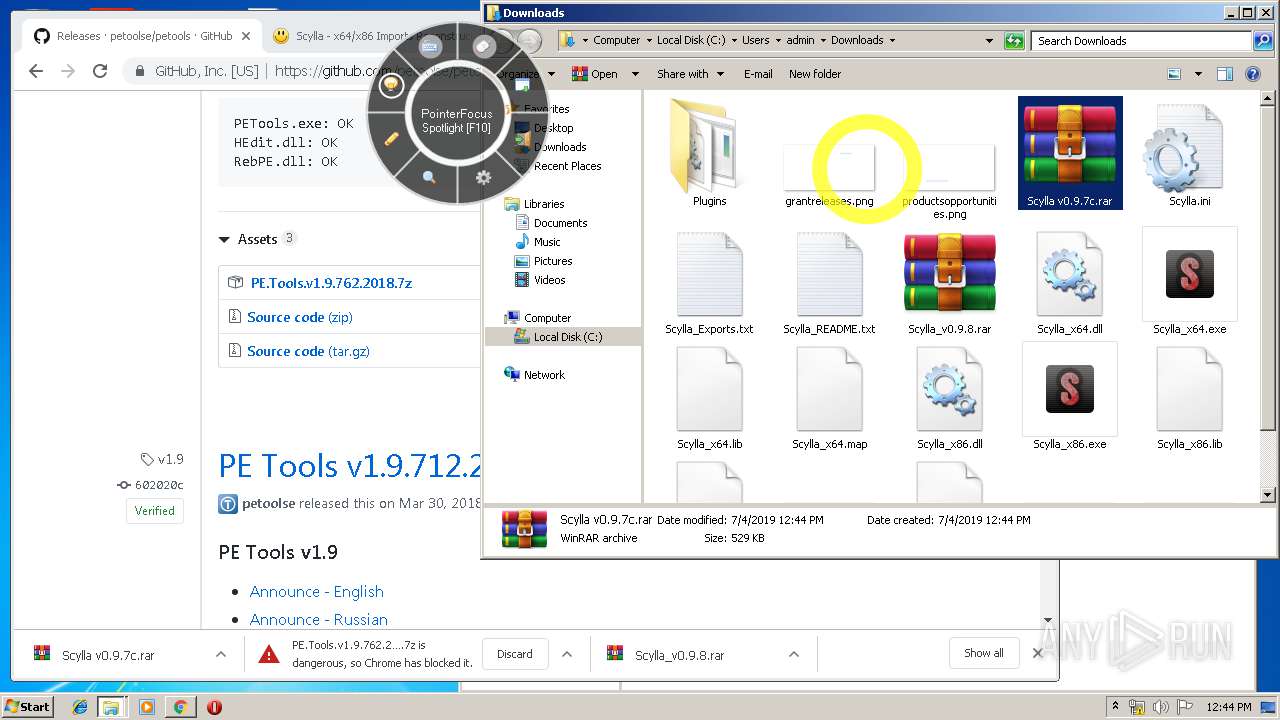Screen dimensions: 1280x720
Task: Select Scylla_x64.dll file
Action: coord(1069,283)
